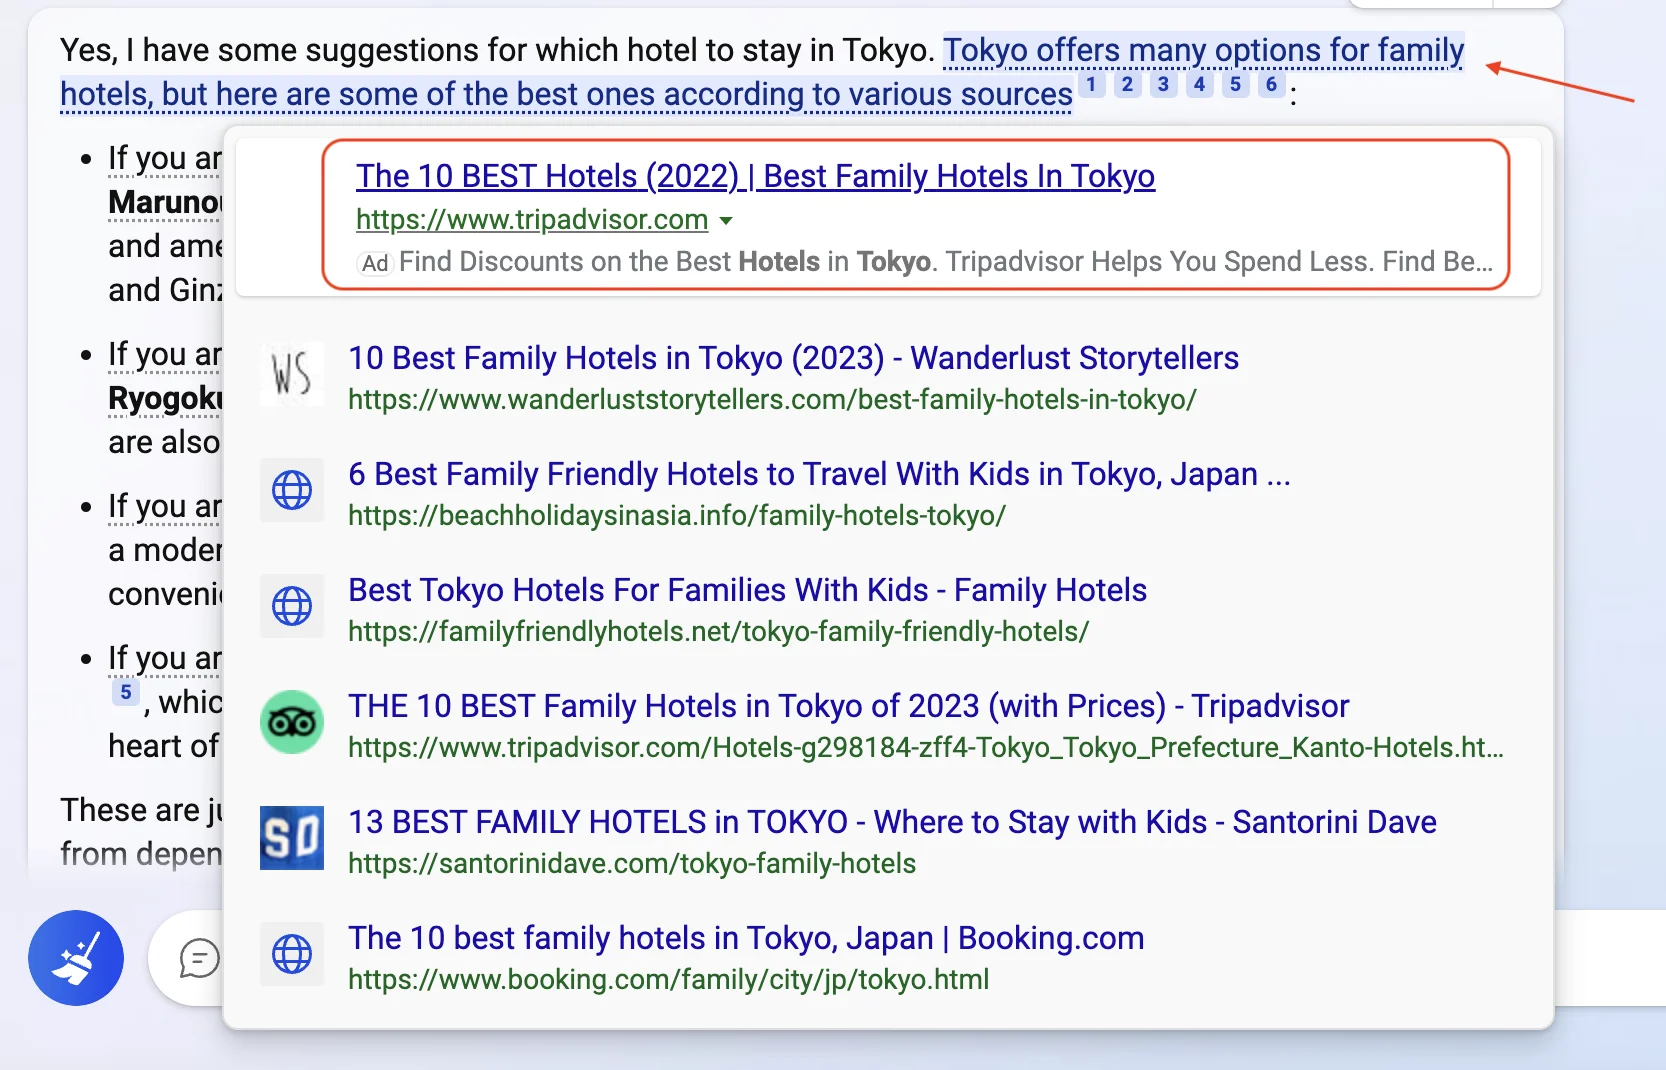Click globe icon beside beachholidaysinasia result
Image resolution: width=1666 pixels, height=1070 pixels.
(292, 490)
